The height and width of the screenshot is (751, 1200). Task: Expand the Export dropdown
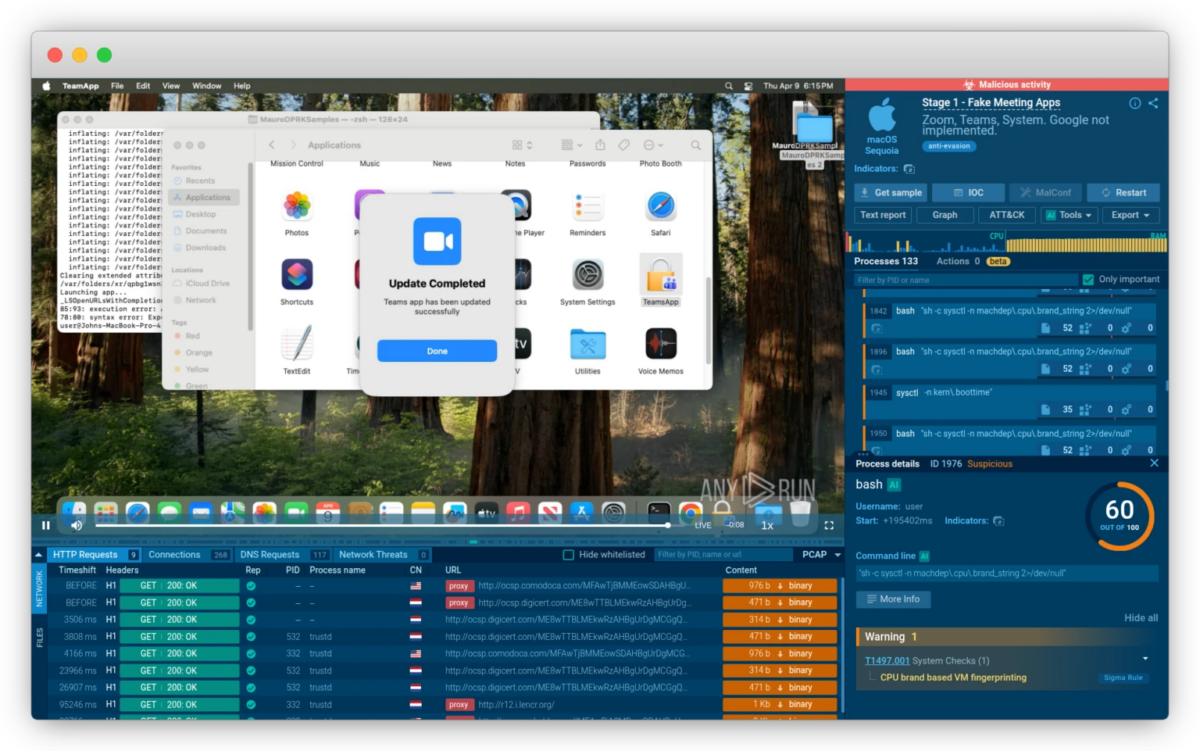[x=1129, y=214]
